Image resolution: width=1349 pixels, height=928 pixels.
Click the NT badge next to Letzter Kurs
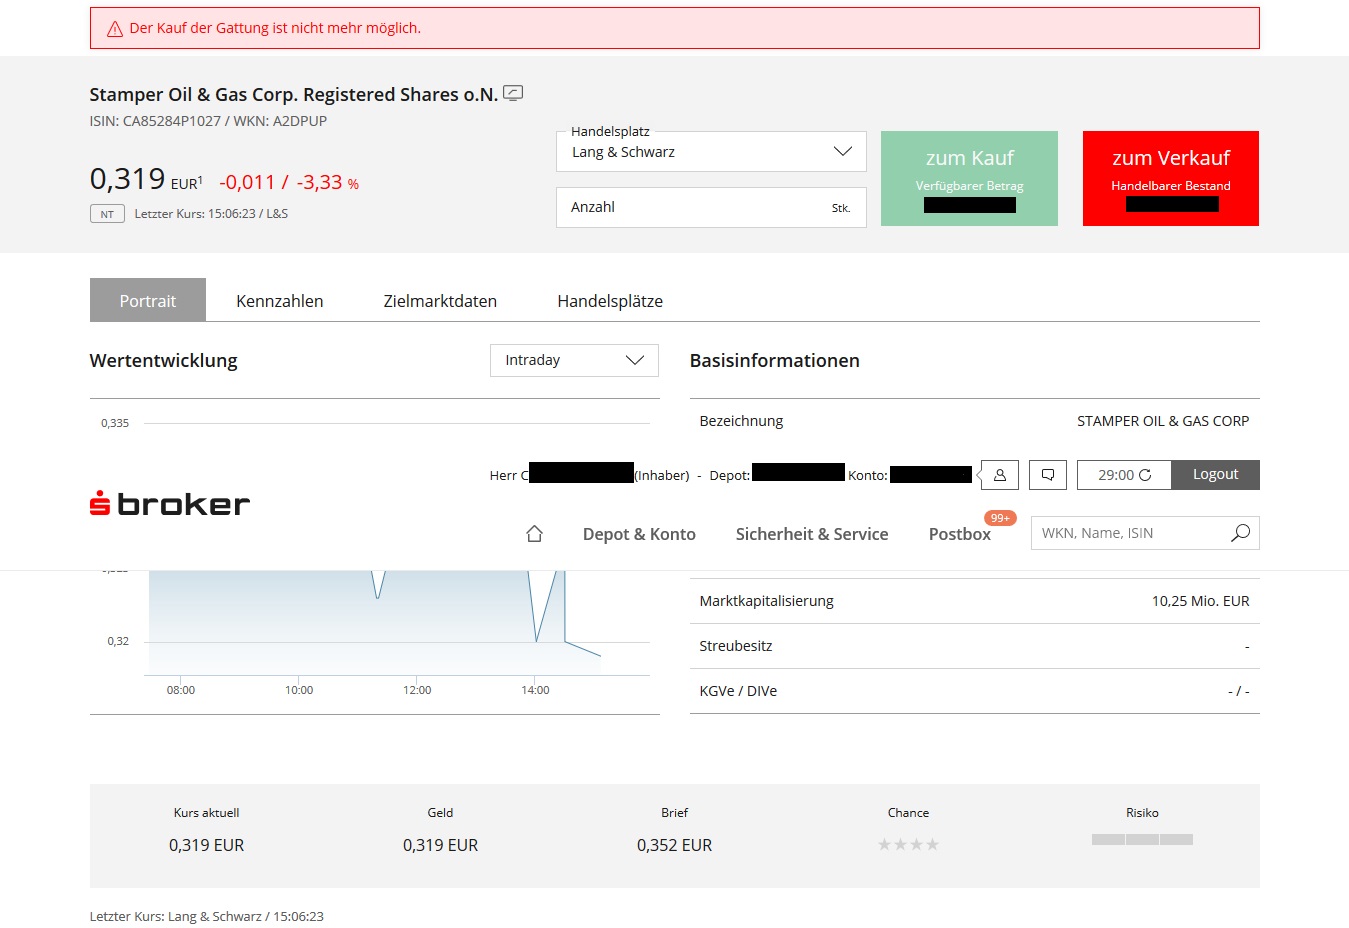[106, 213]
